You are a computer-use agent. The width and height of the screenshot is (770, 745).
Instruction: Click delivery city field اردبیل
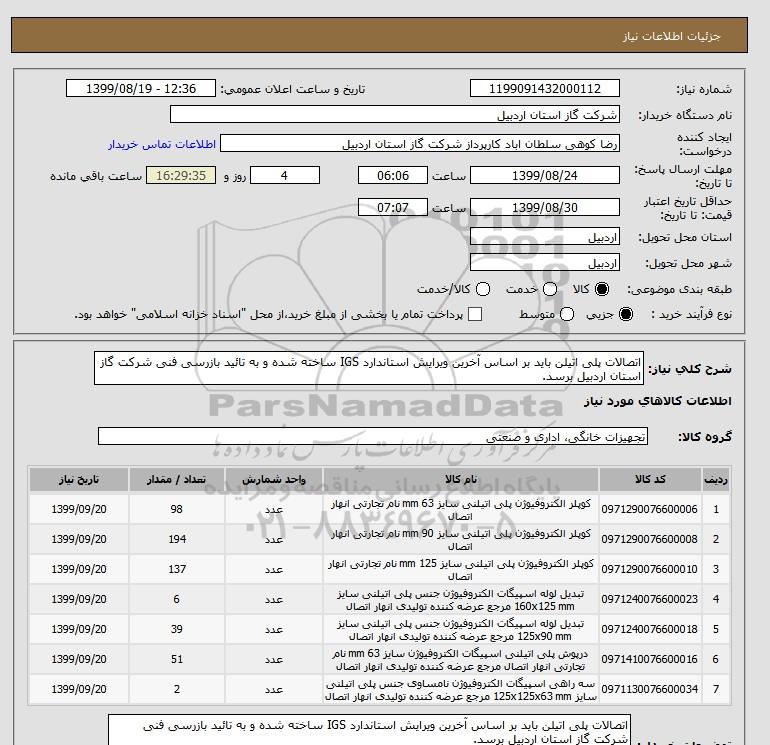pyautogui.click(x=545, y=263)
